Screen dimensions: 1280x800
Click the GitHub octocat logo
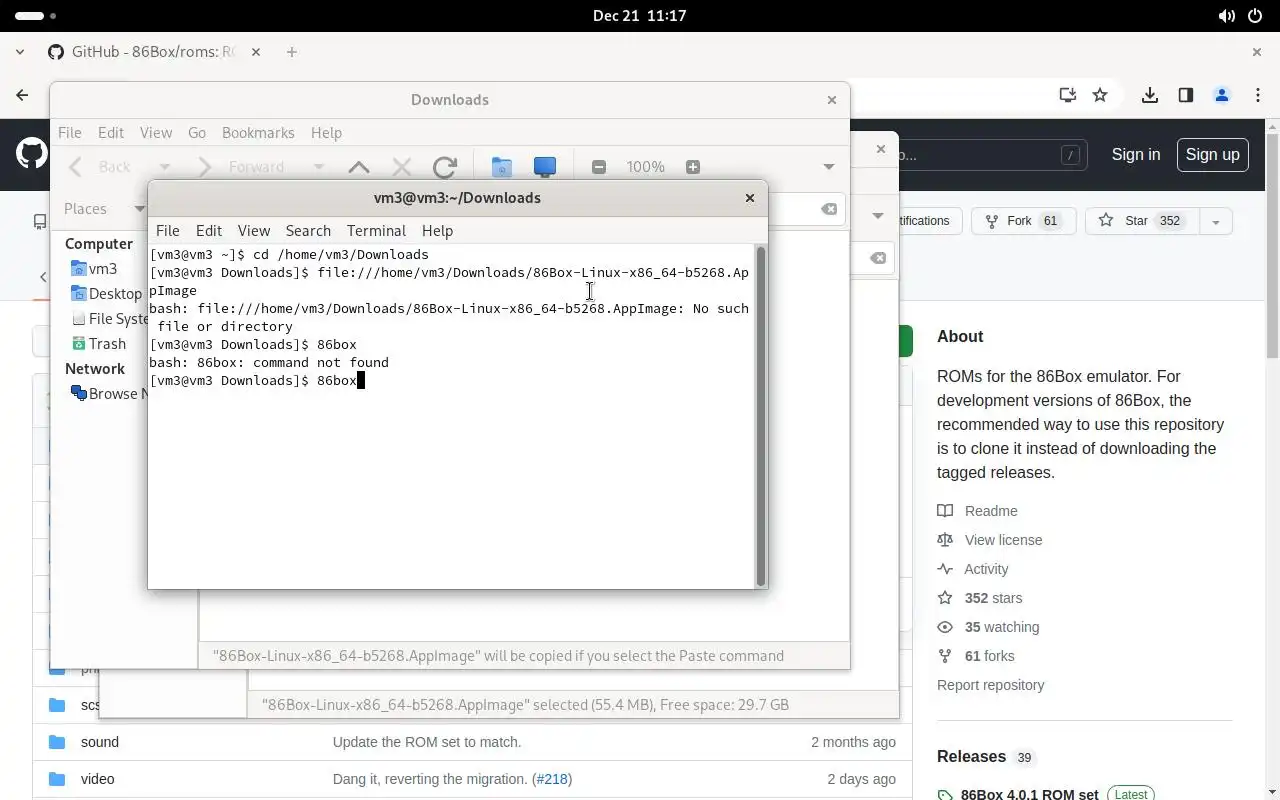tap(32, 154)
